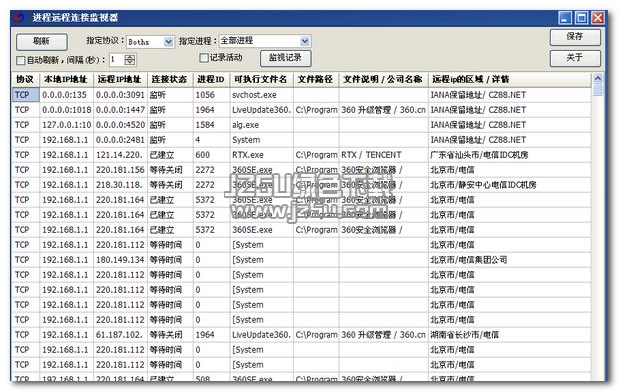Click the scrollbar up arrow
This screenshot has height=392, width=619.
tap(598, 79)
